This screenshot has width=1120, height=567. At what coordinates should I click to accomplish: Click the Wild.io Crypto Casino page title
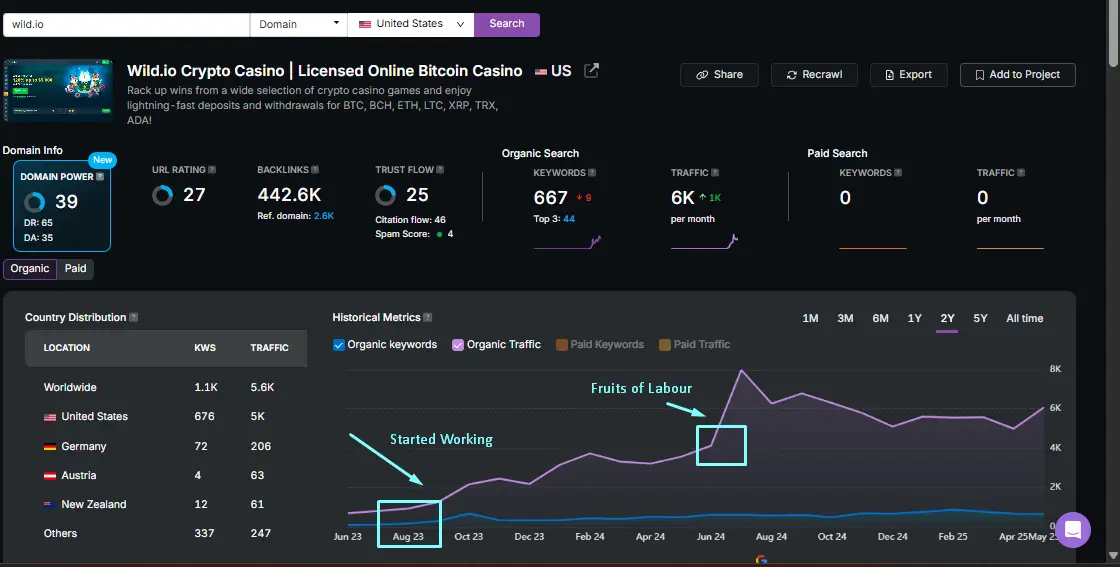[x=324, y=71]
